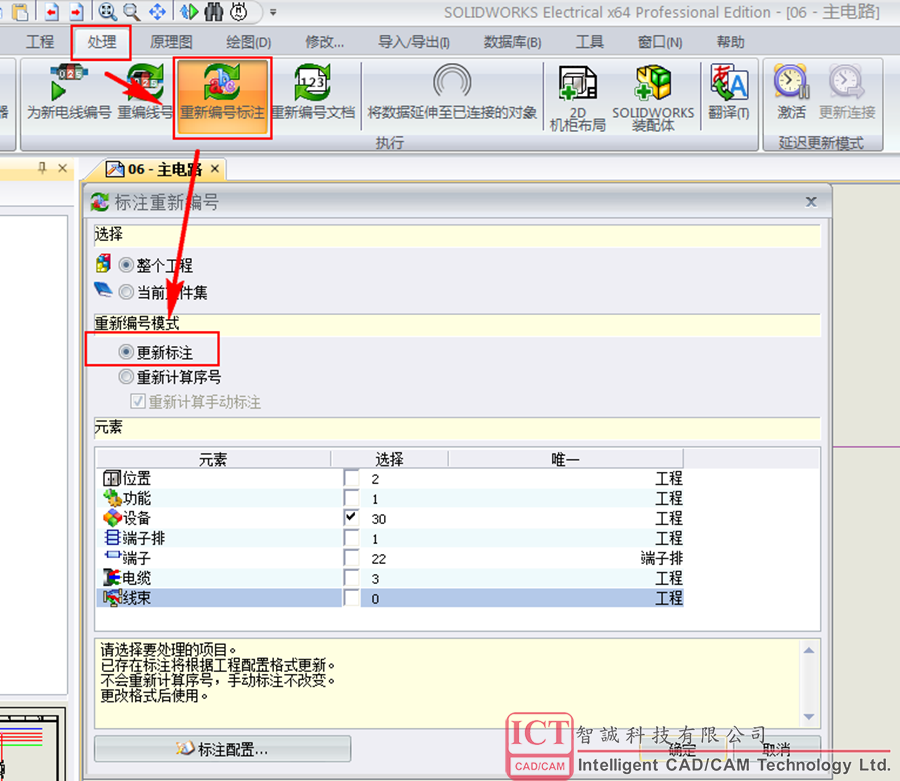Click the zoom window magnifier icon
Viewport: 900px width, 781px height.
131,11
